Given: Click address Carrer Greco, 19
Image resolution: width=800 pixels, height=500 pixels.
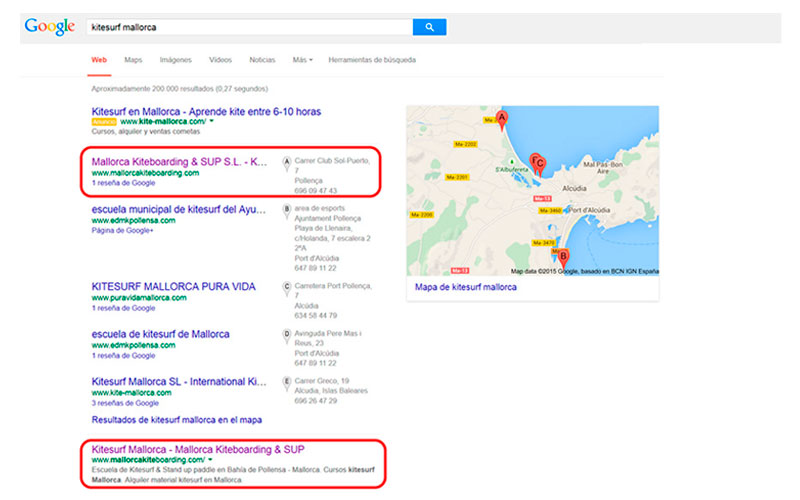Looking at the screenshot, I should (x=321, y=381).
